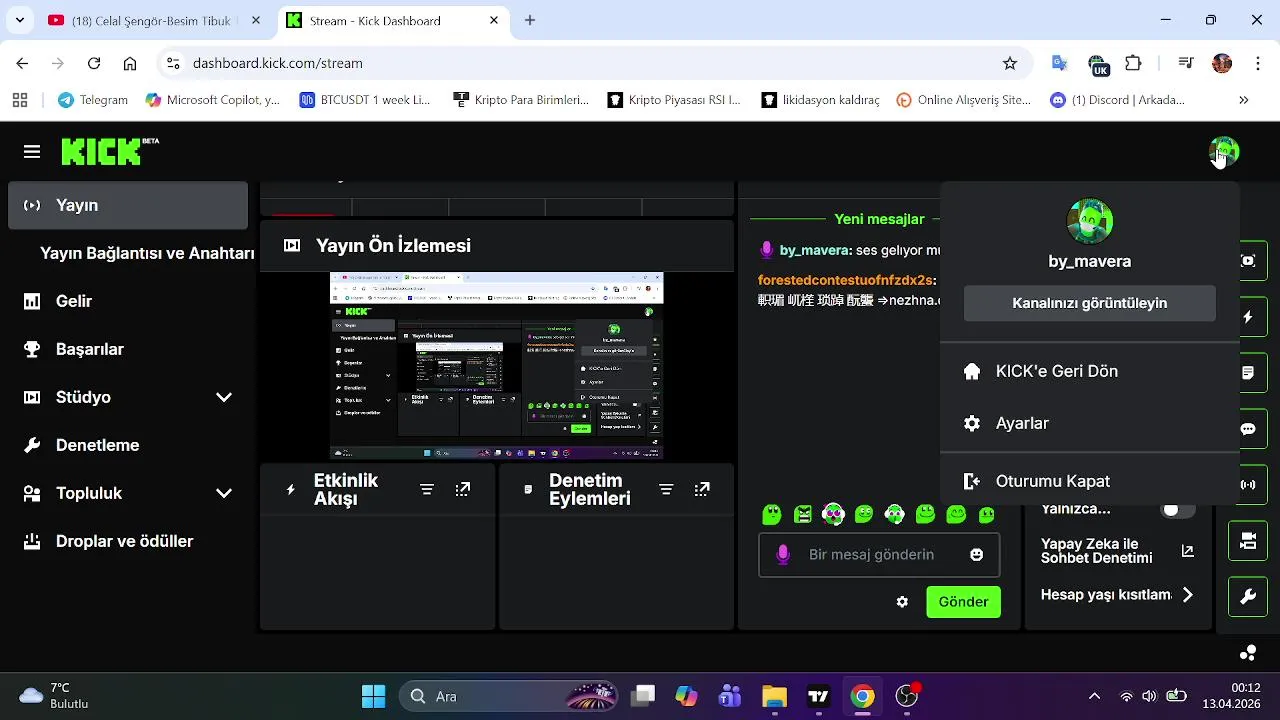The width and height of the screenshot is (1280, 720).
Task: Bookmark this page with the star icon
Action: (1010, 63)
